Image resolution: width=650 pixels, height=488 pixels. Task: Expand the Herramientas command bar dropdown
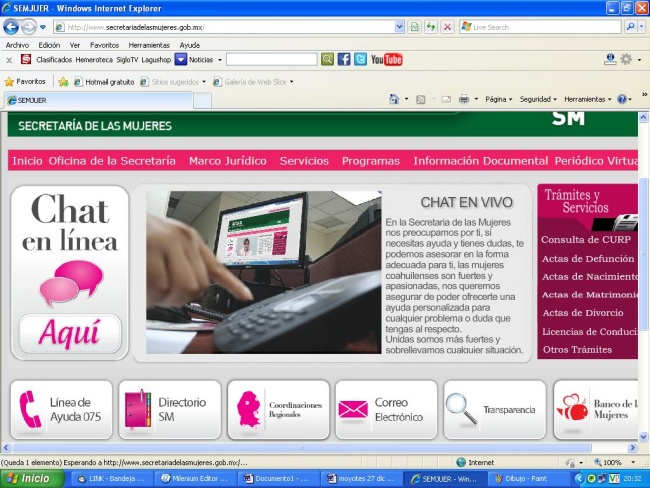tap(587, 100)
